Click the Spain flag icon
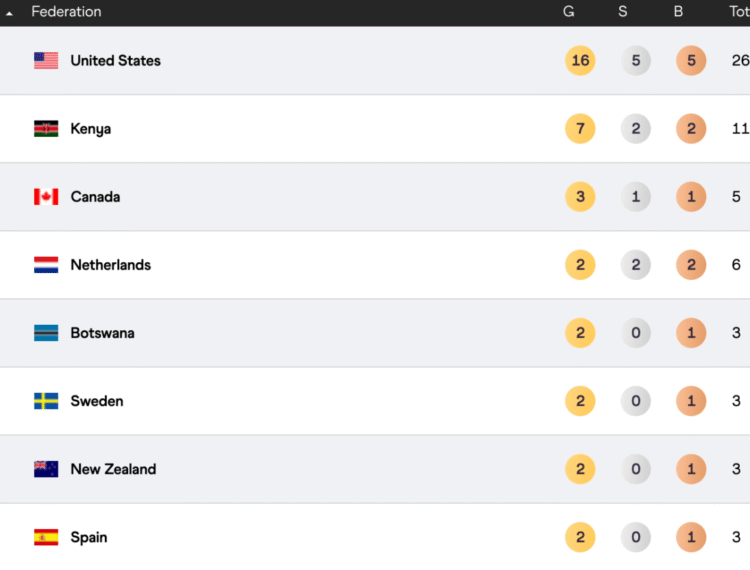The image size is (750, 570). pyautogui.click(x=46, y=537)
